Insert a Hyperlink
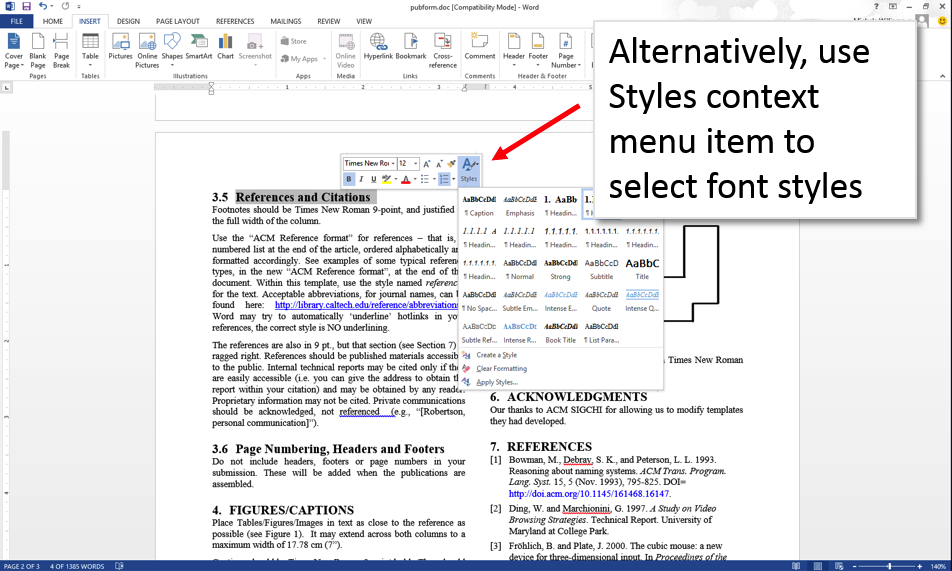The height and width of the screenshot is (571, 952). (x=378, y=47)
